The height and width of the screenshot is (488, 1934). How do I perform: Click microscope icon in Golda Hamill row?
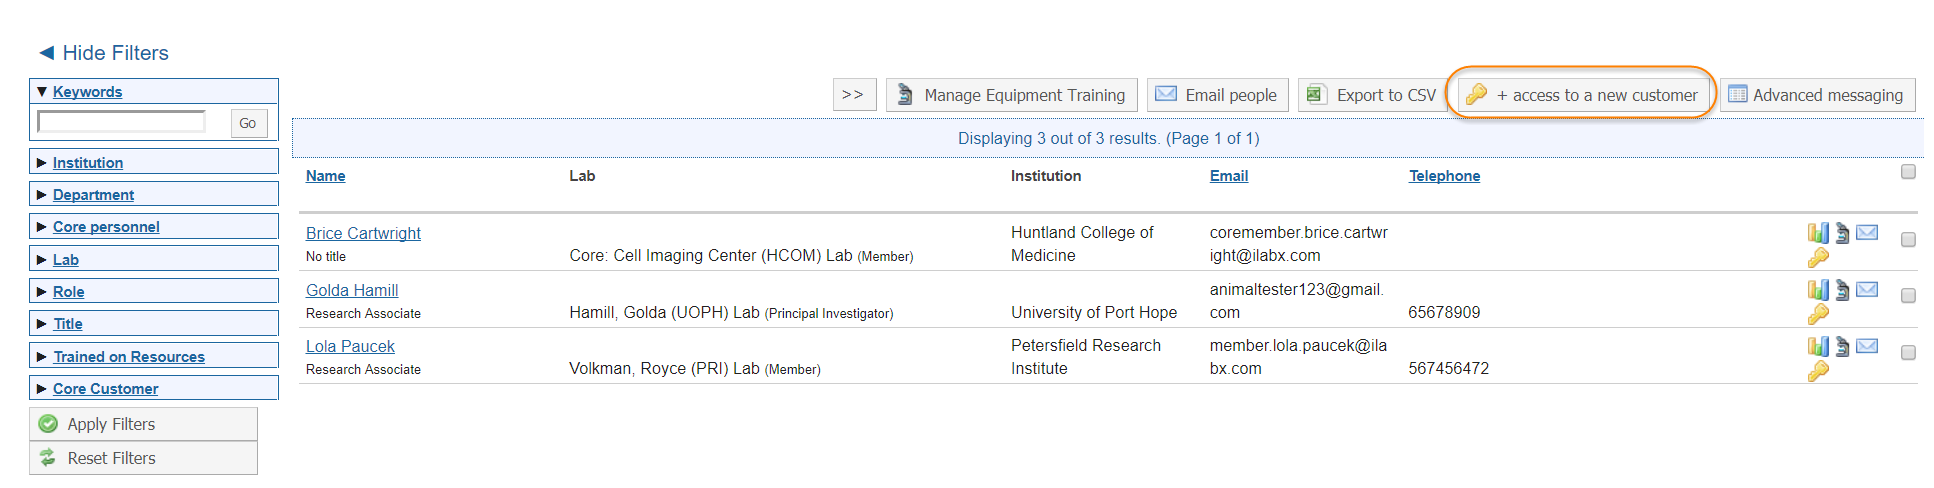coord(1842,290)
